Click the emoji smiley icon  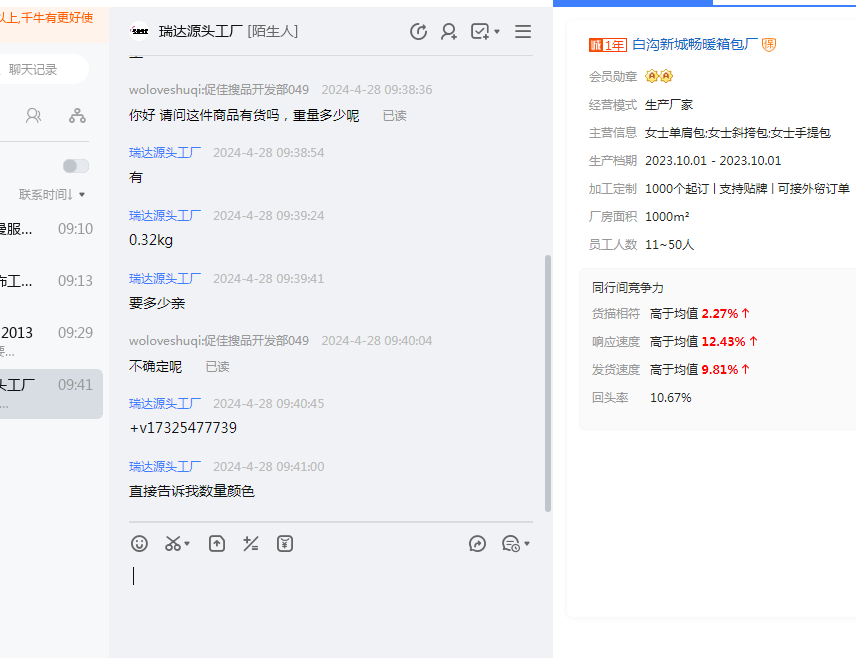coord(140,544)
